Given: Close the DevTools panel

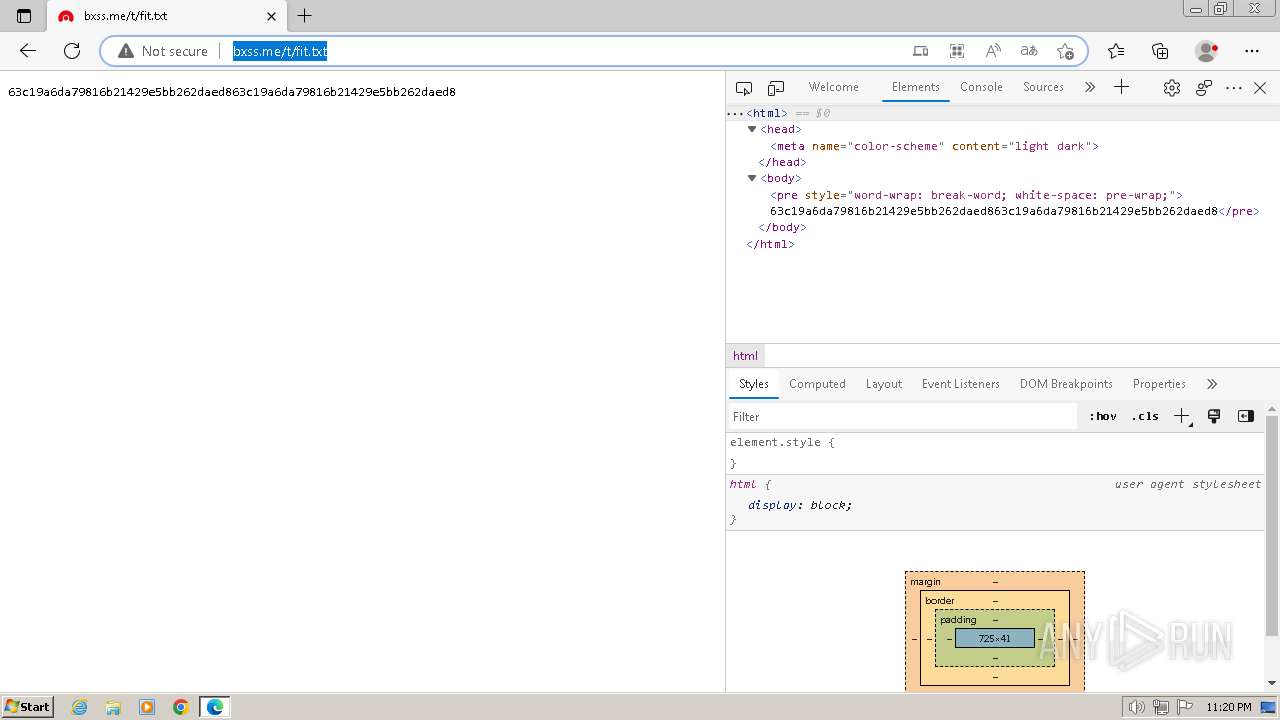Looking at the screenshot, I should 1260,88.
